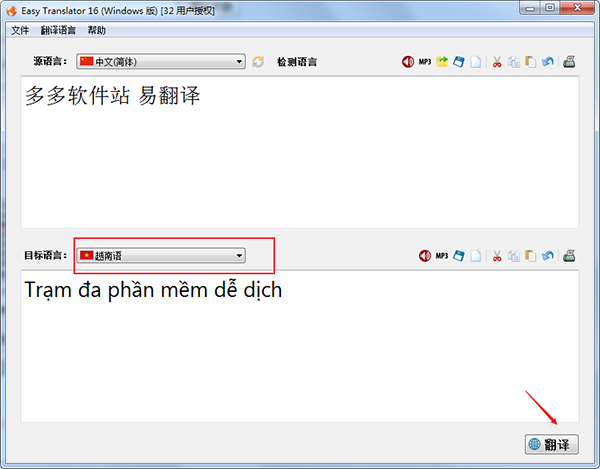Export translated text as MP3

click(x=442, y=256)
